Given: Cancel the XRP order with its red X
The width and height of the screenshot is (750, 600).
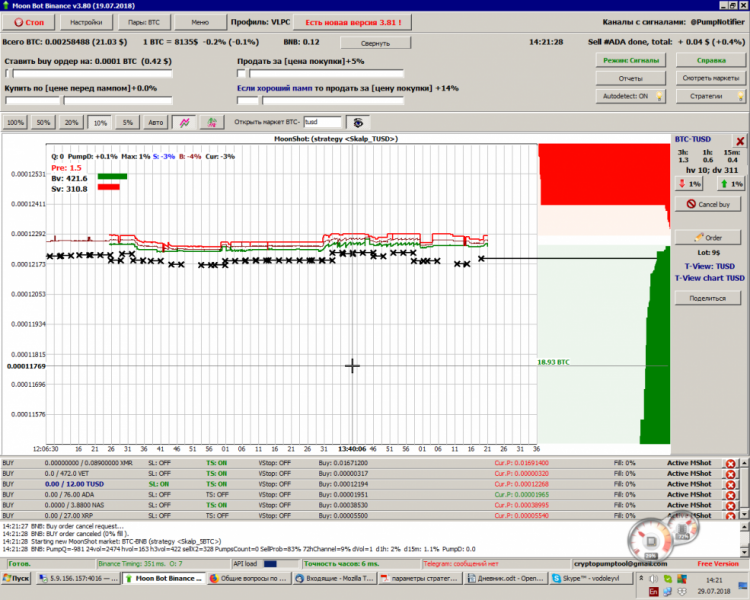Looking at the screenshot, I should (x=730, y=516).
